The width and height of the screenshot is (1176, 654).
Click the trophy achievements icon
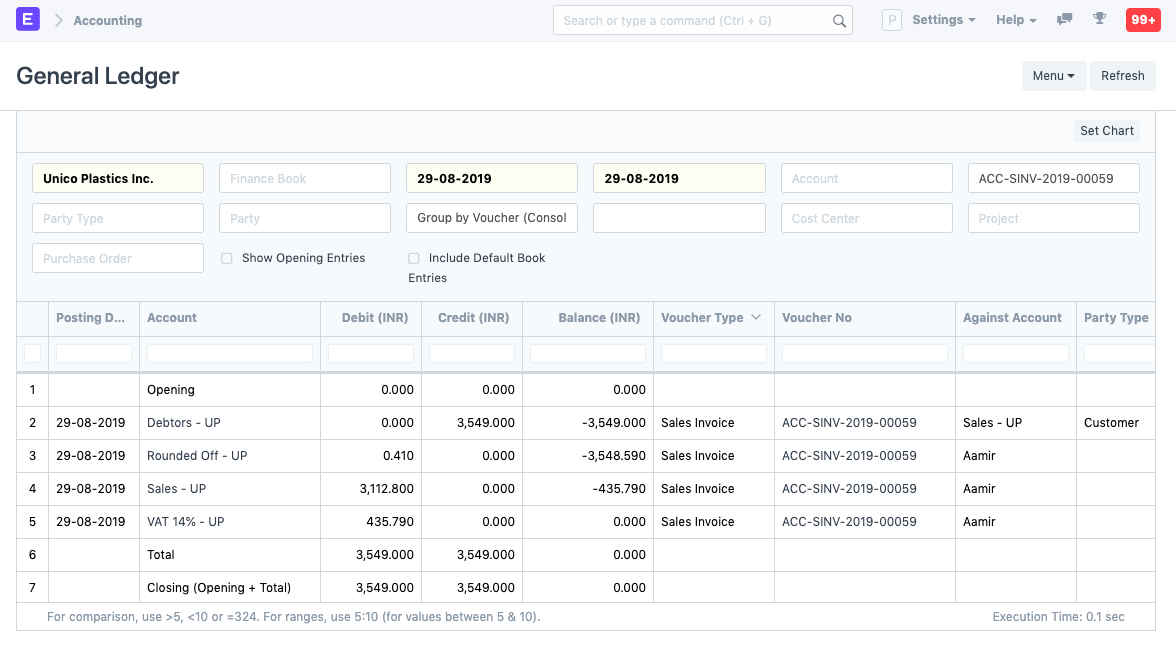click(1100, 19)
